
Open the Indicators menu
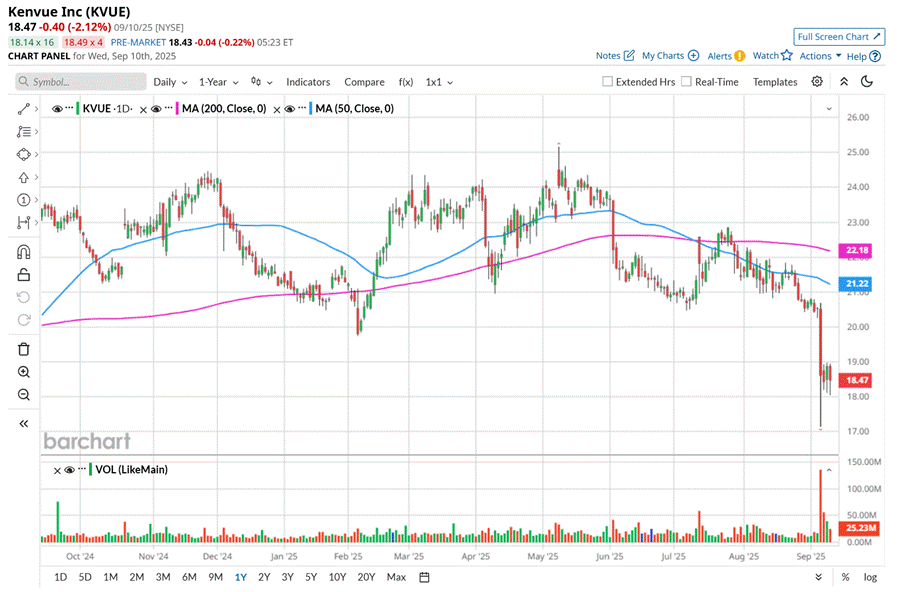tap(308, 82)
